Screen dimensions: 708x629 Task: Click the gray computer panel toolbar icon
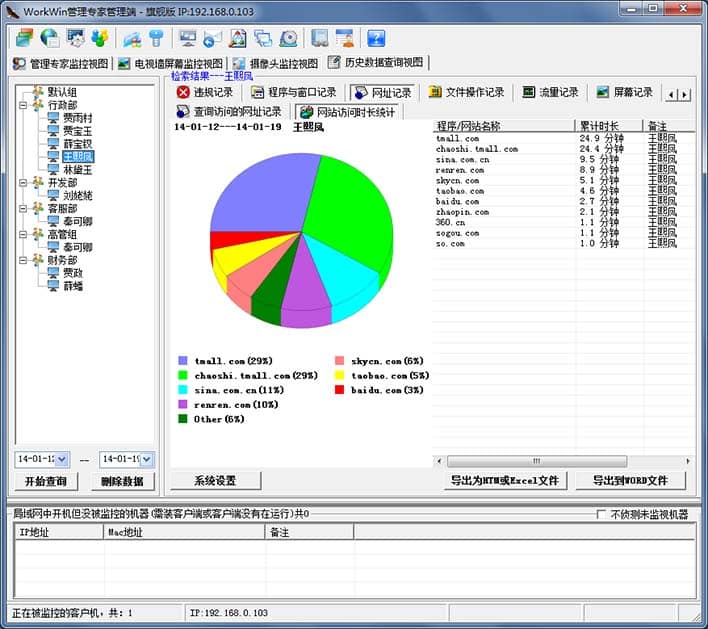[320, 39]
